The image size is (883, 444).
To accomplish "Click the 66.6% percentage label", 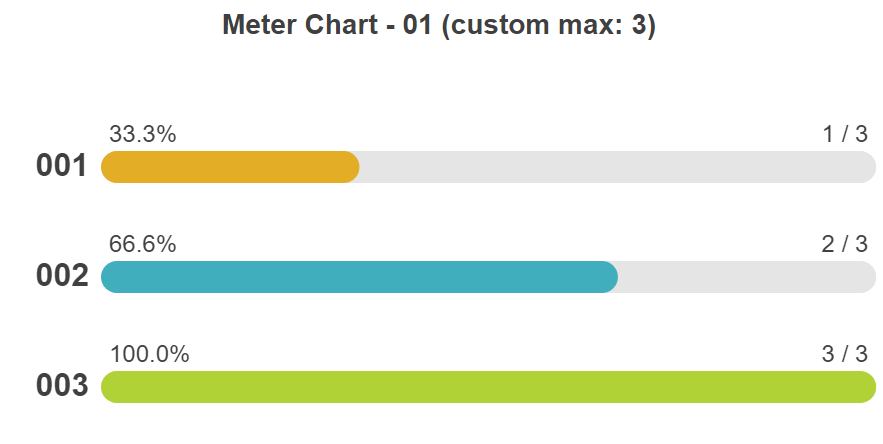I will pyautogui.click(x=142, y=244).
